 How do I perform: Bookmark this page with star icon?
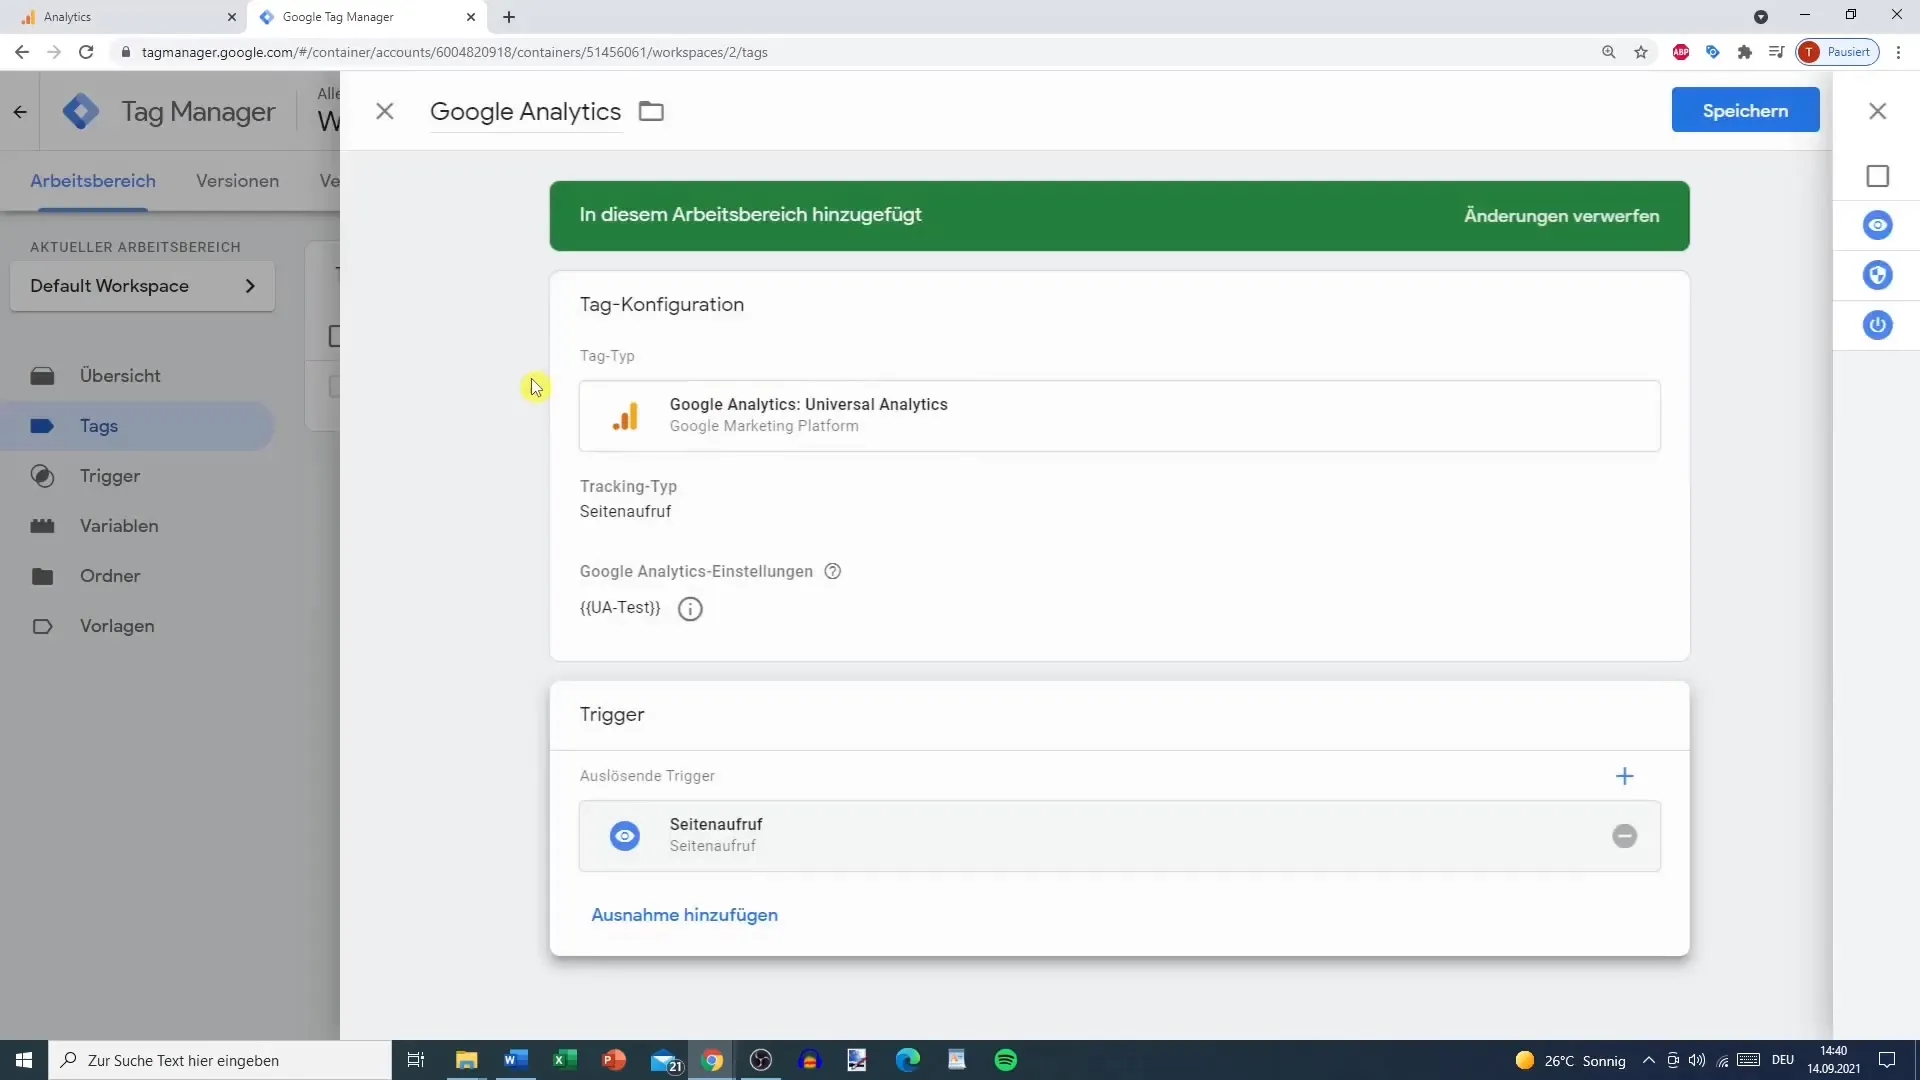click(1641, 52)
